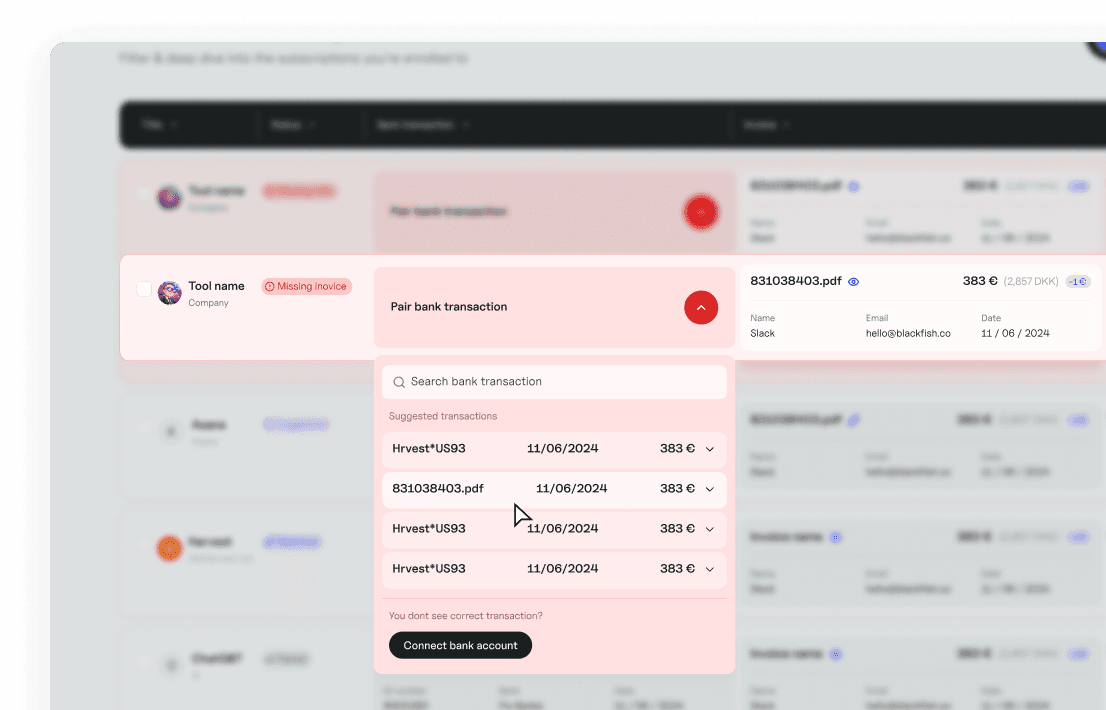Click the Tool name company avatar
Image resolution: width=1106 pixels, height=710 pixels.
pos(170,293)
